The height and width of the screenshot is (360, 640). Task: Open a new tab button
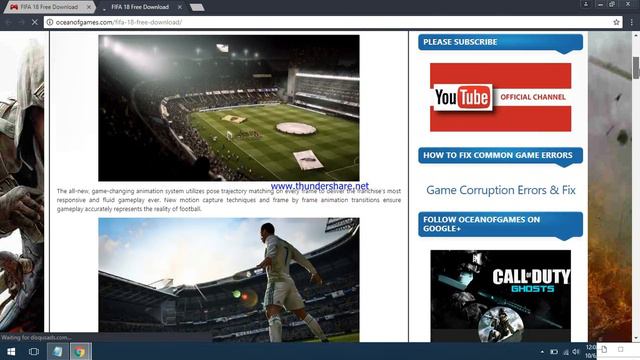pos(197,7)
